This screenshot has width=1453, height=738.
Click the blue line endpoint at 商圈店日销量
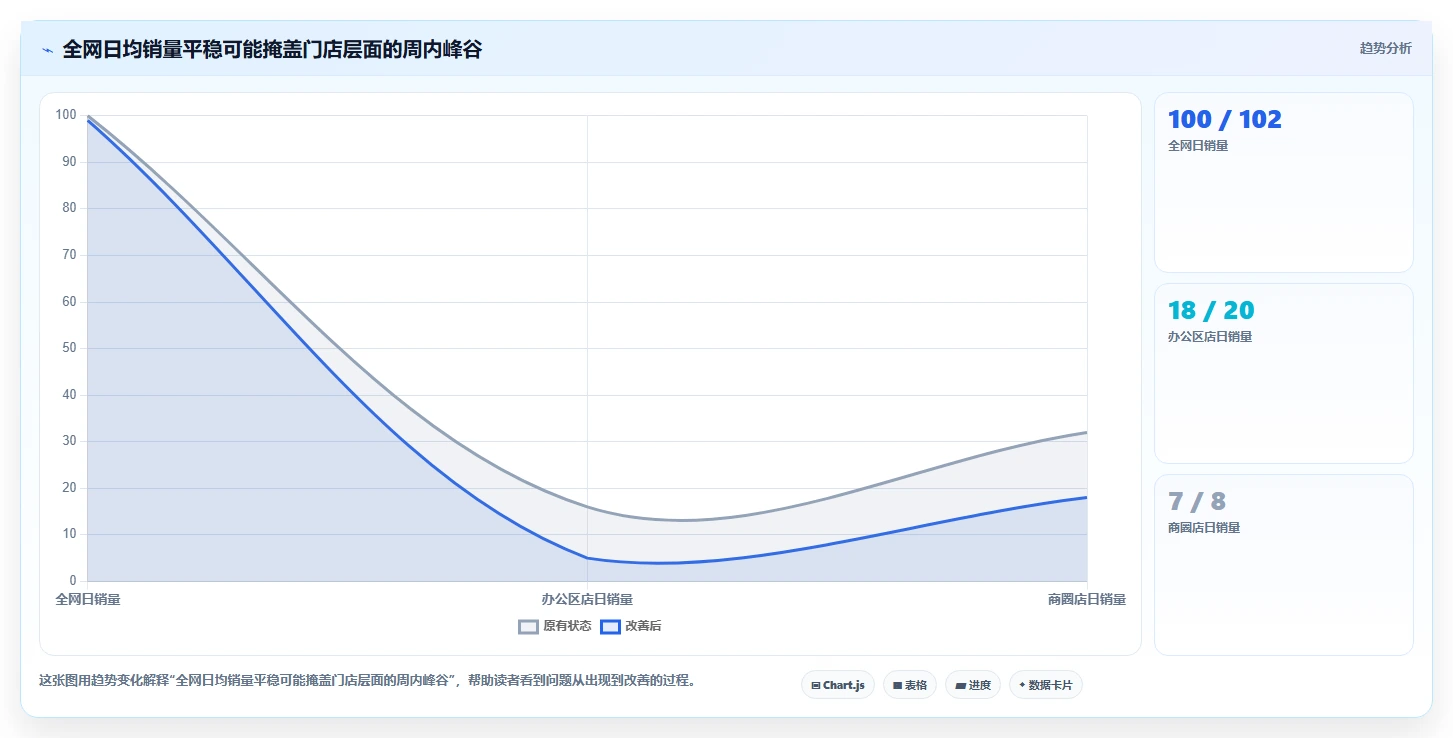[1087, 497]
